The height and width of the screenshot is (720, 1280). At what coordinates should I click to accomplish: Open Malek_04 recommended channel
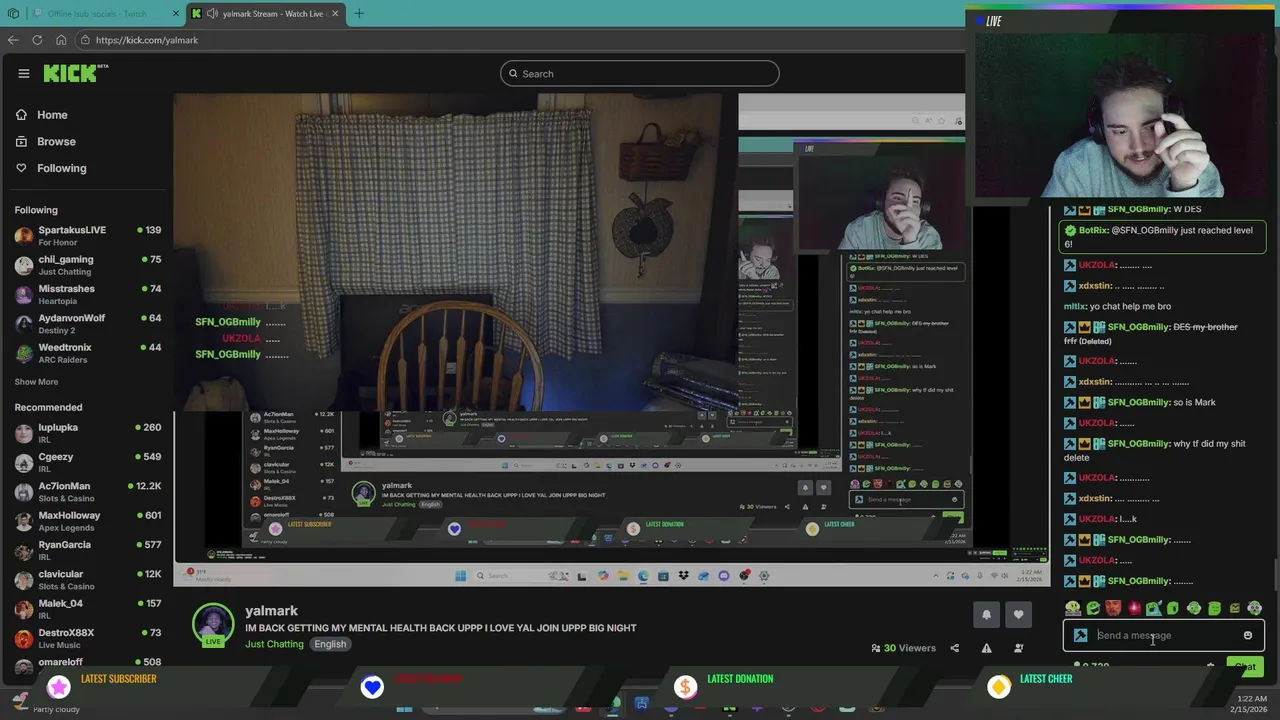pyautogui.click(x=88, y=609)
